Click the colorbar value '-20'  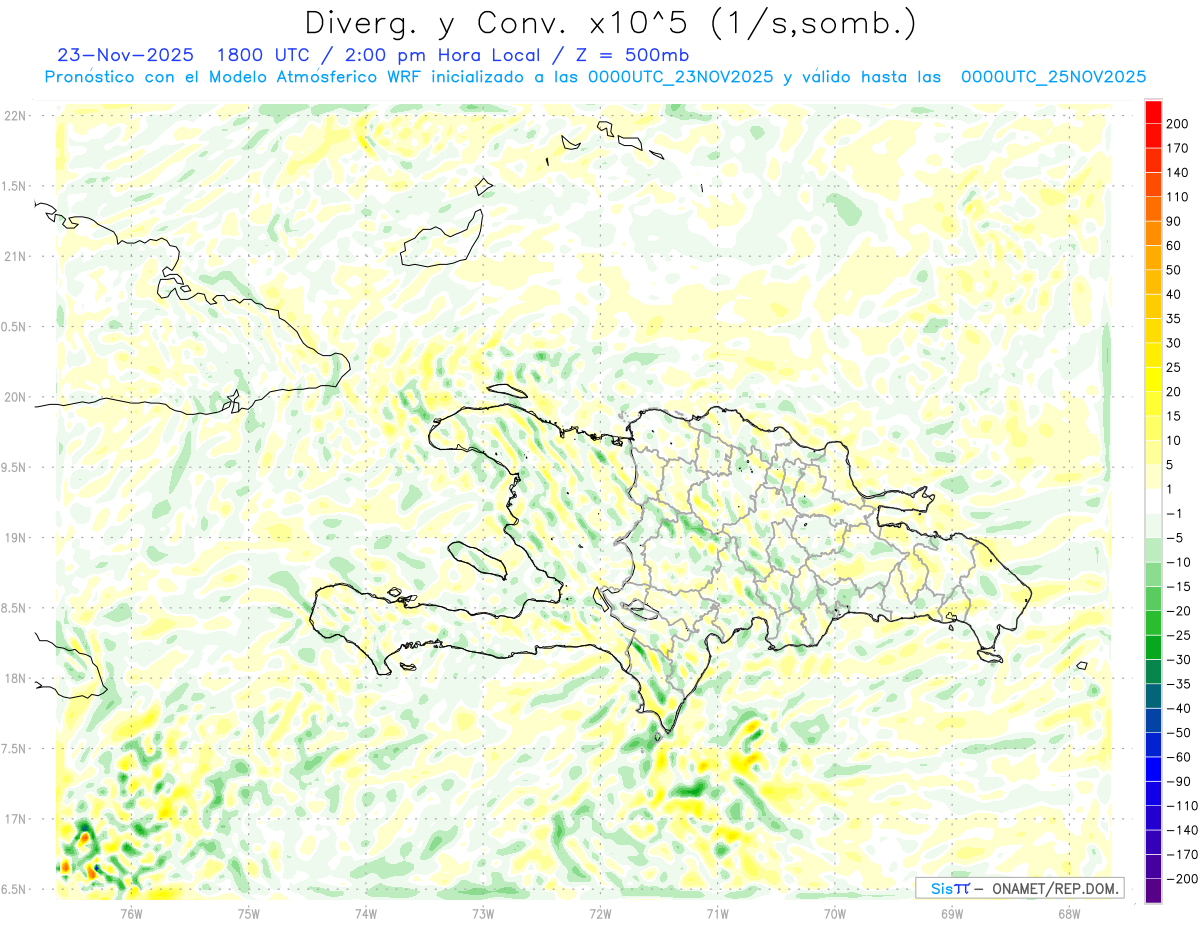point(1178,610)
